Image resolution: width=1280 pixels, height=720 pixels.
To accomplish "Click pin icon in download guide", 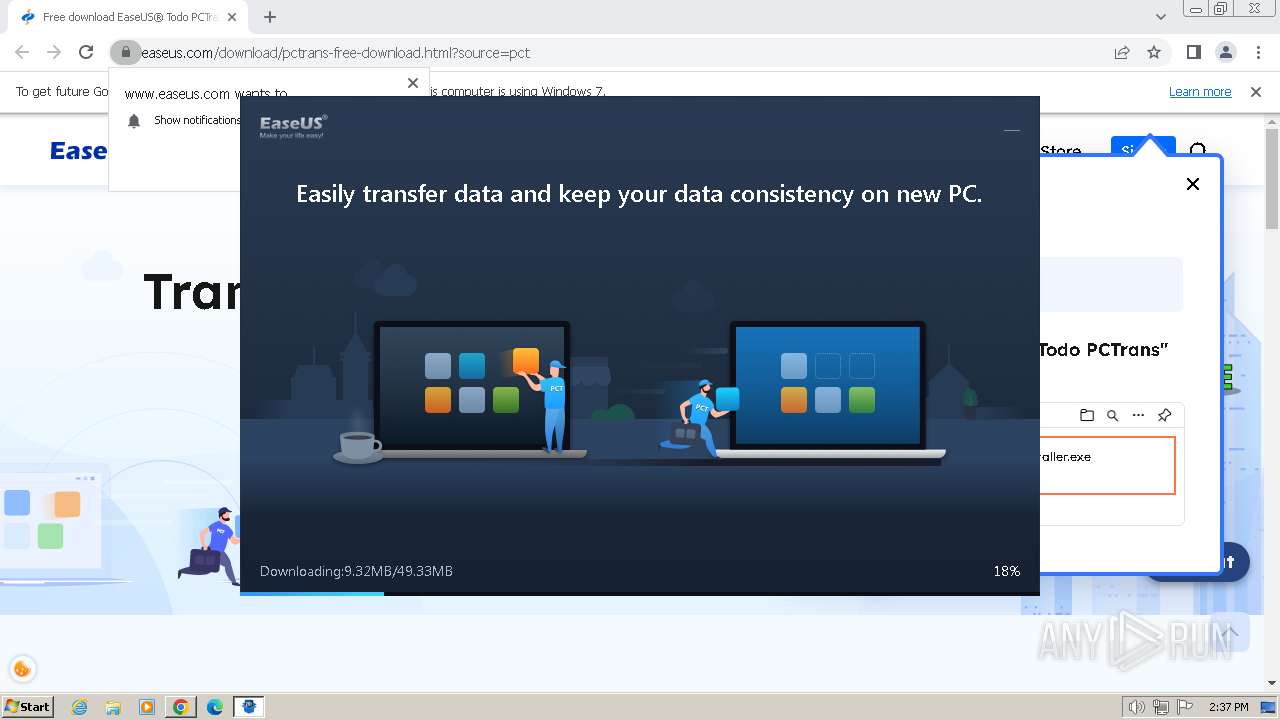I will click(1164, 415).
